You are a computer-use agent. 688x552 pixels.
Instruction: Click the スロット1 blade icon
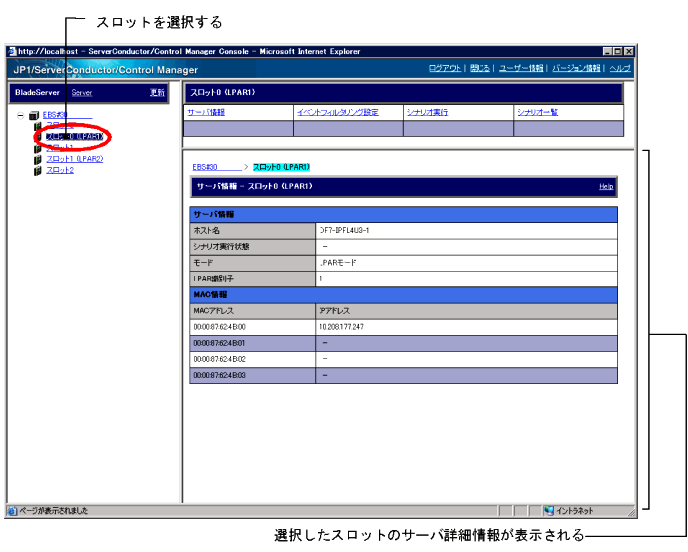38,148
